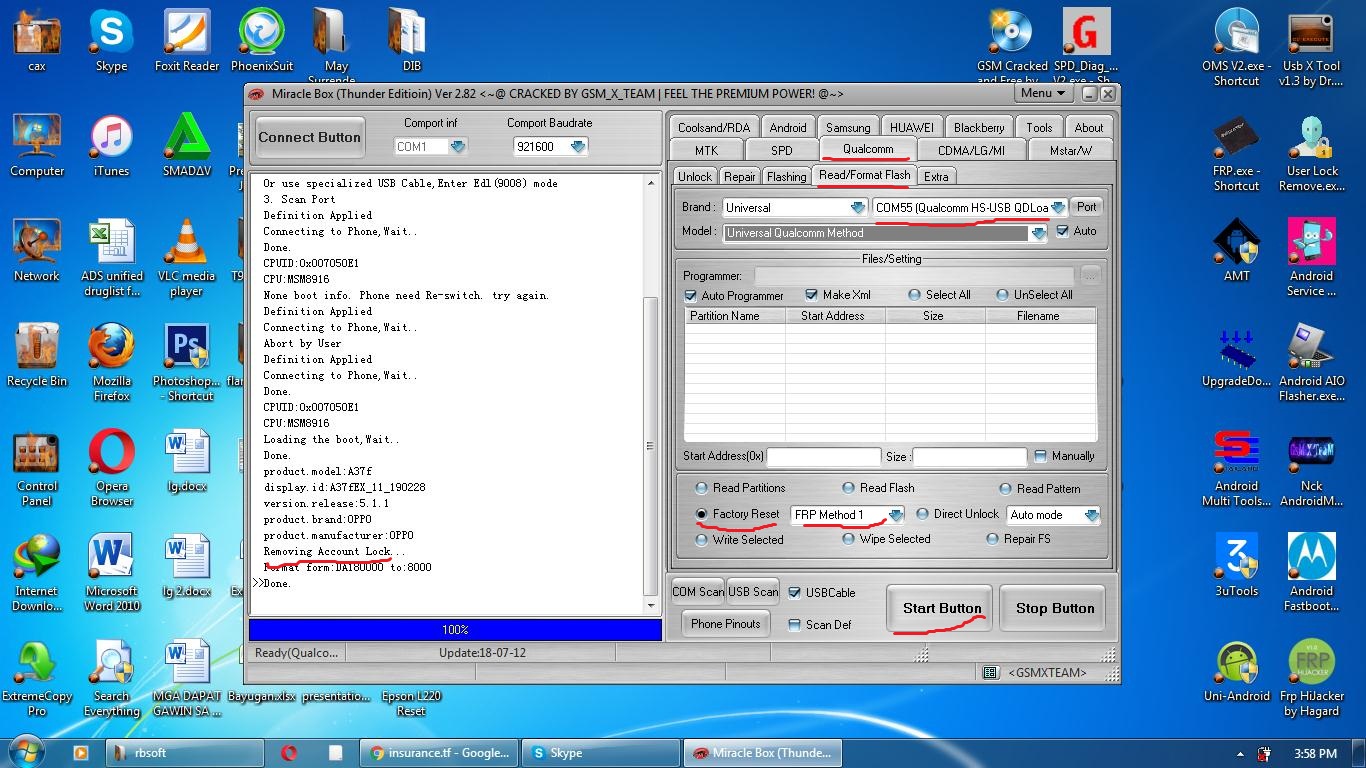Select the Factory Reset radio button
Viewport: 1366px width, 768px height.
(703, 514)
